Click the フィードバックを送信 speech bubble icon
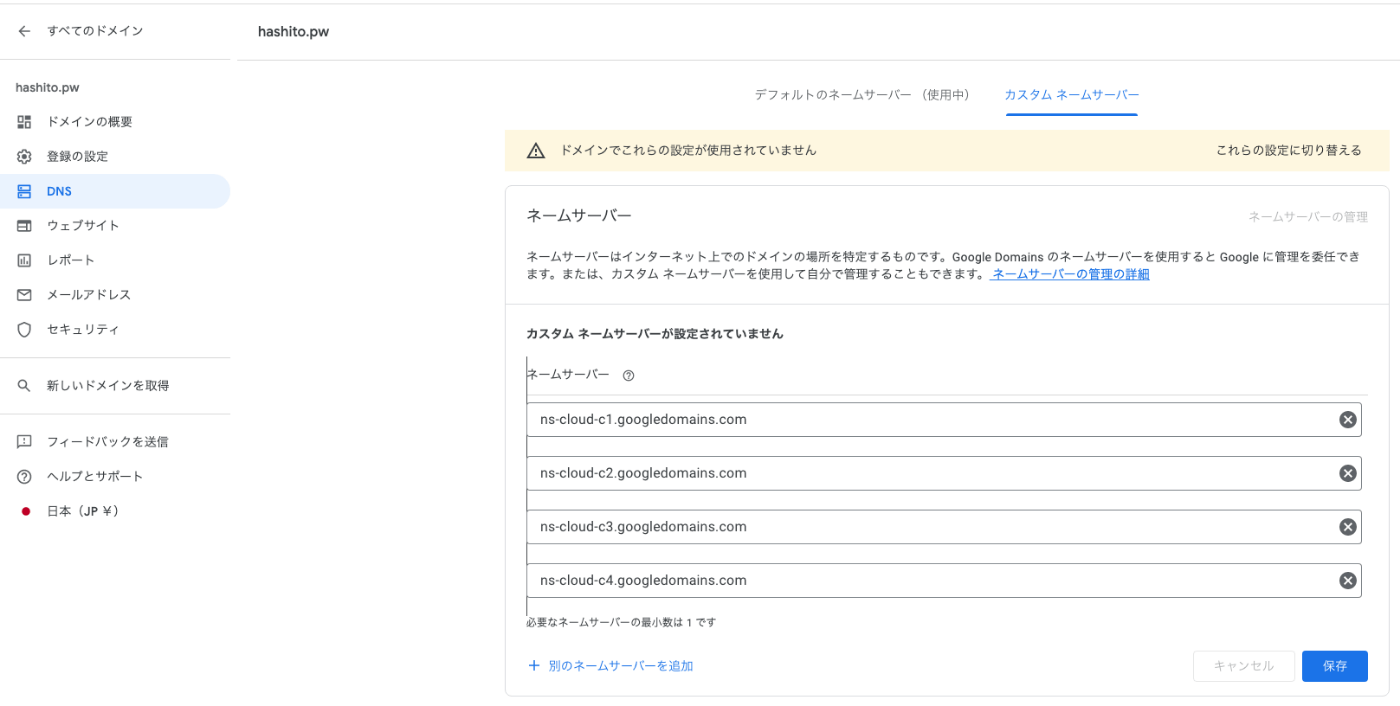 [24, 442]
